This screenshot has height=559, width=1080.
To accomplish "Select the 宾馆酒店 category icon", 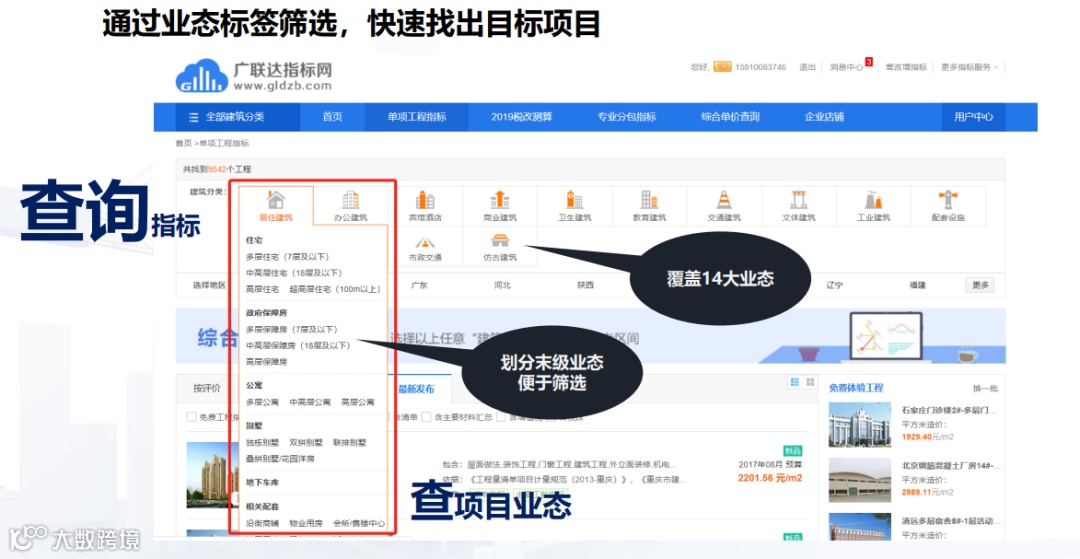I will click(x=425, y=200).
